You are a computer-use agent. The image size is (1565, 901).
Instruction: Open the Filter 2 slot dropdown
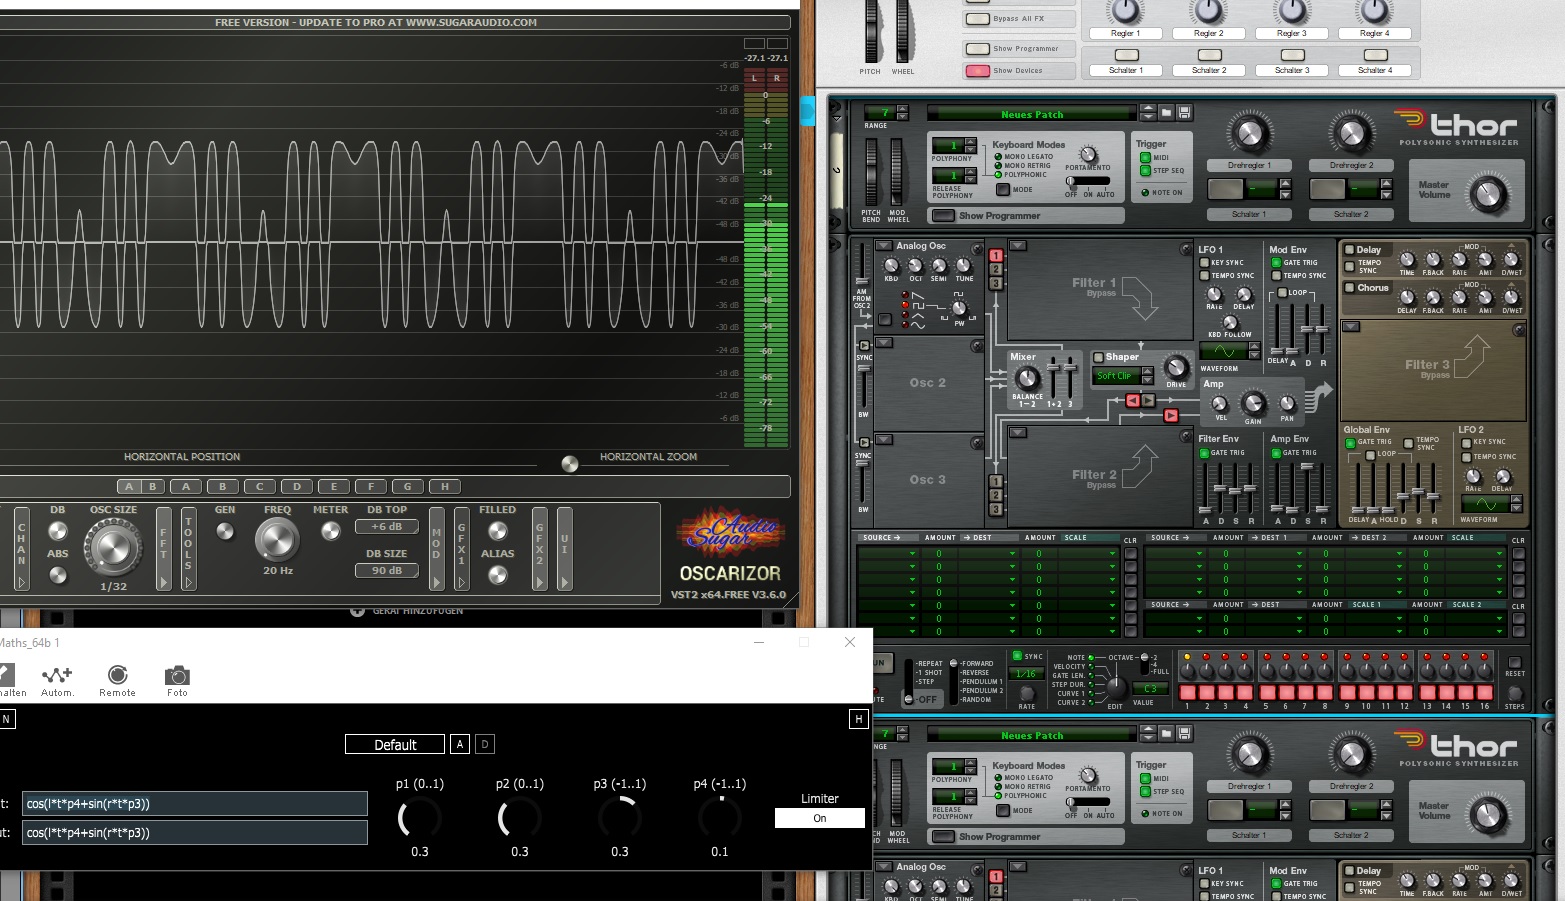point(1018,433)
